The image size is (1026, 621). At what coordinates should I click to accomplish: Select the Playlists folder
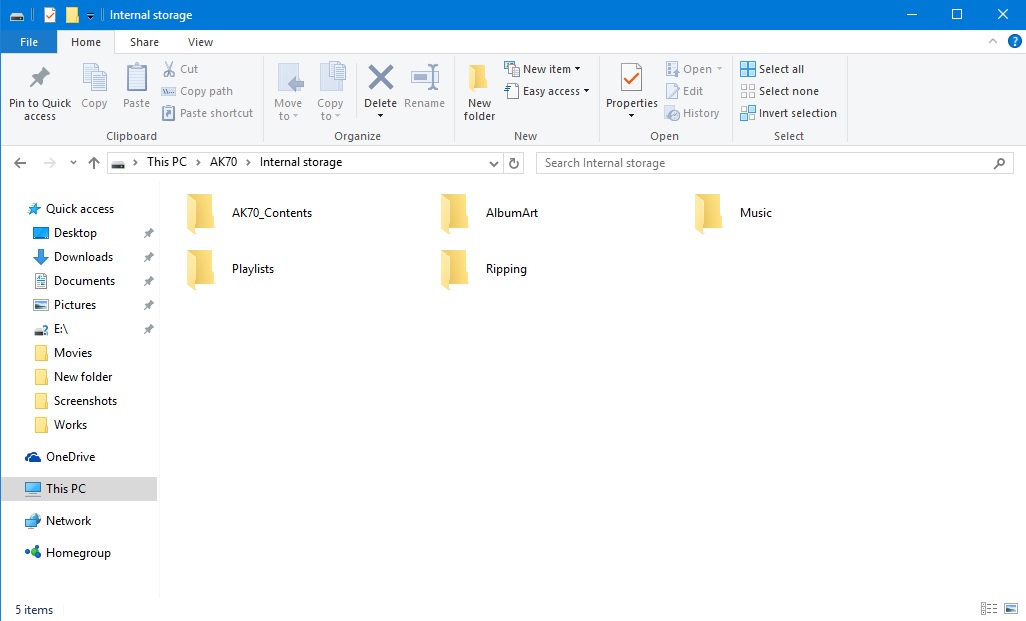[231, 269]
